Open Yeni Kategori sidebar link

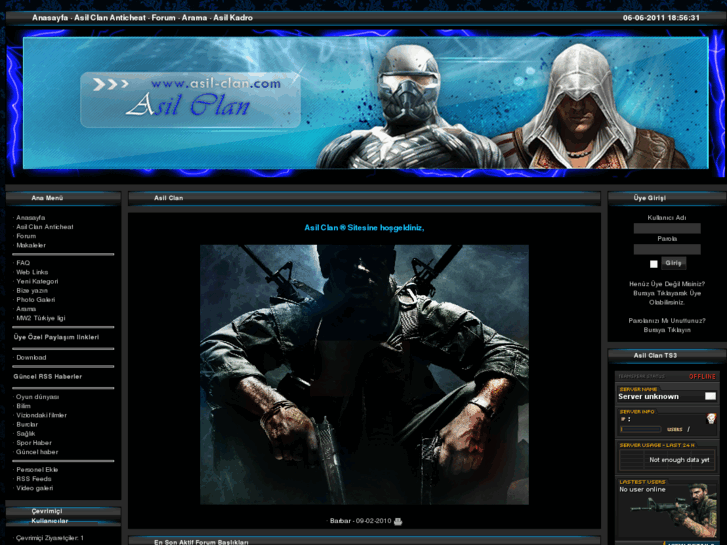pos(37,282)
